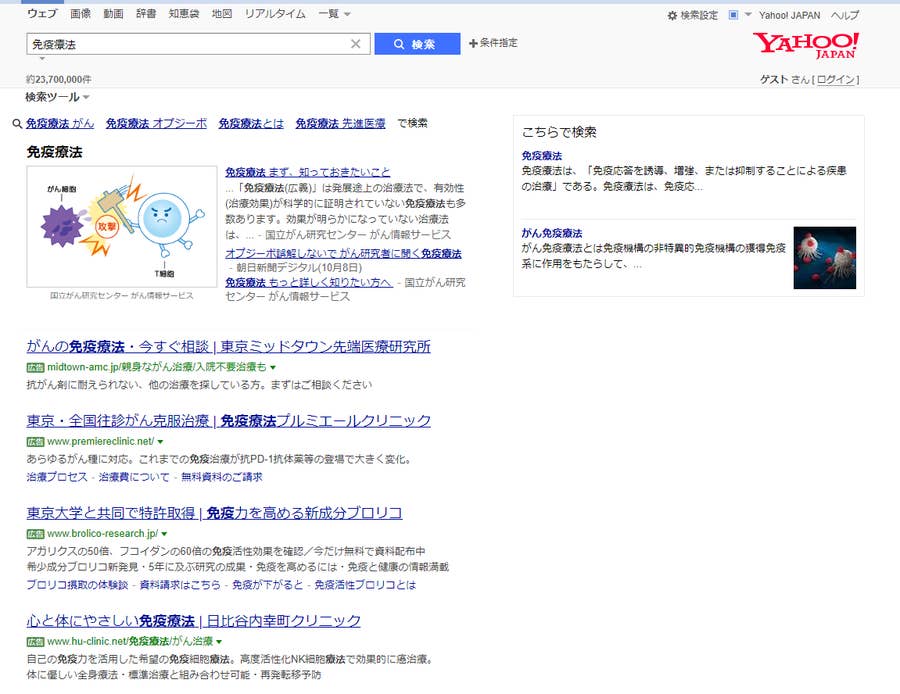
Task: Open the 東京大学と共同で特許取得 result link
Action: [x=214, y=513]
